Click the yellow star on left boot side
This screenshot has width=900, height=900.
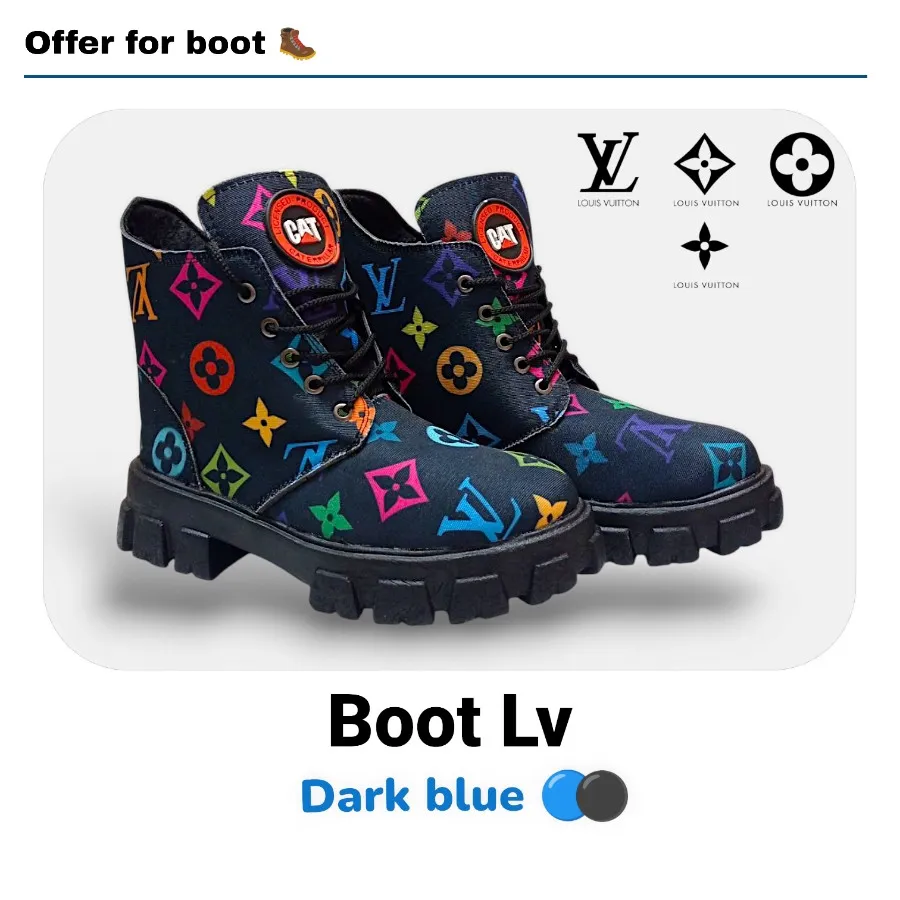[264, 422]
